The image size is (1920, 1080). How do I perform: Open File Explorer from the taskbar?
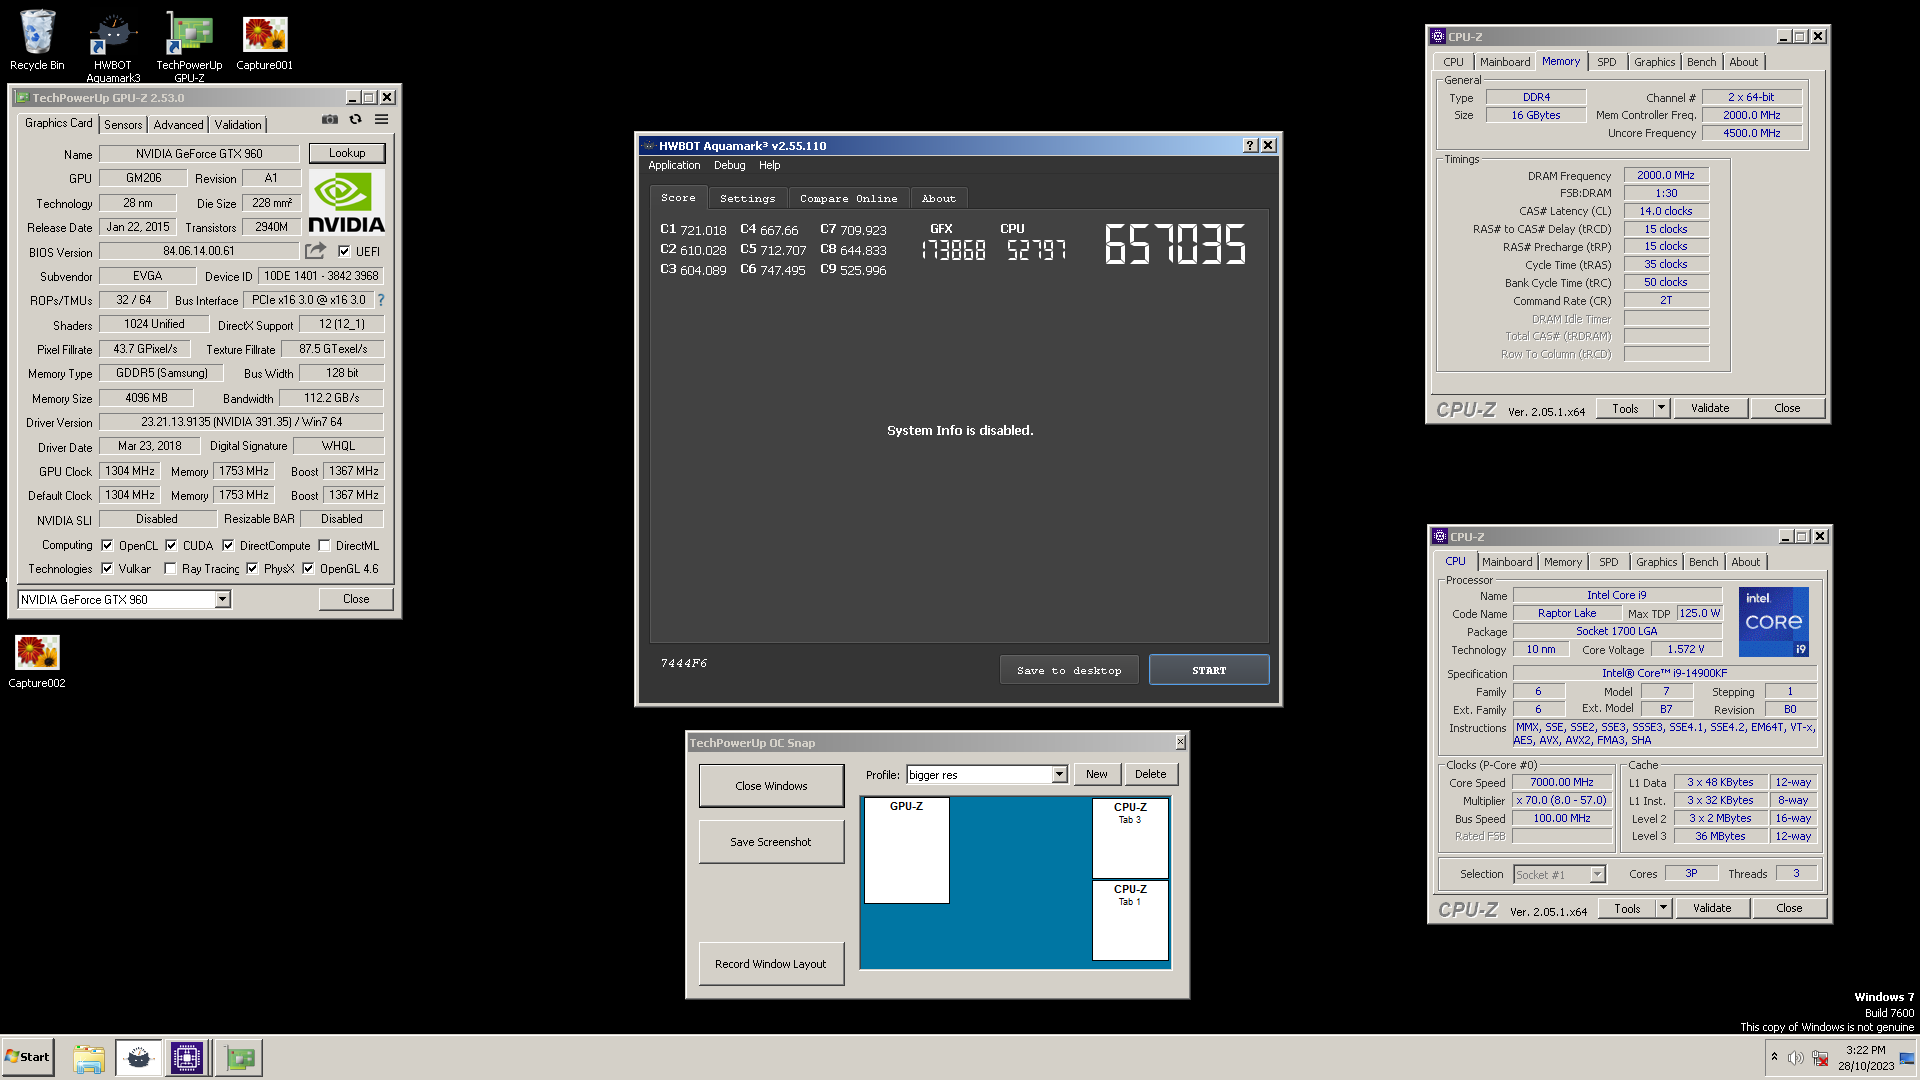(x=89, y=1058)
